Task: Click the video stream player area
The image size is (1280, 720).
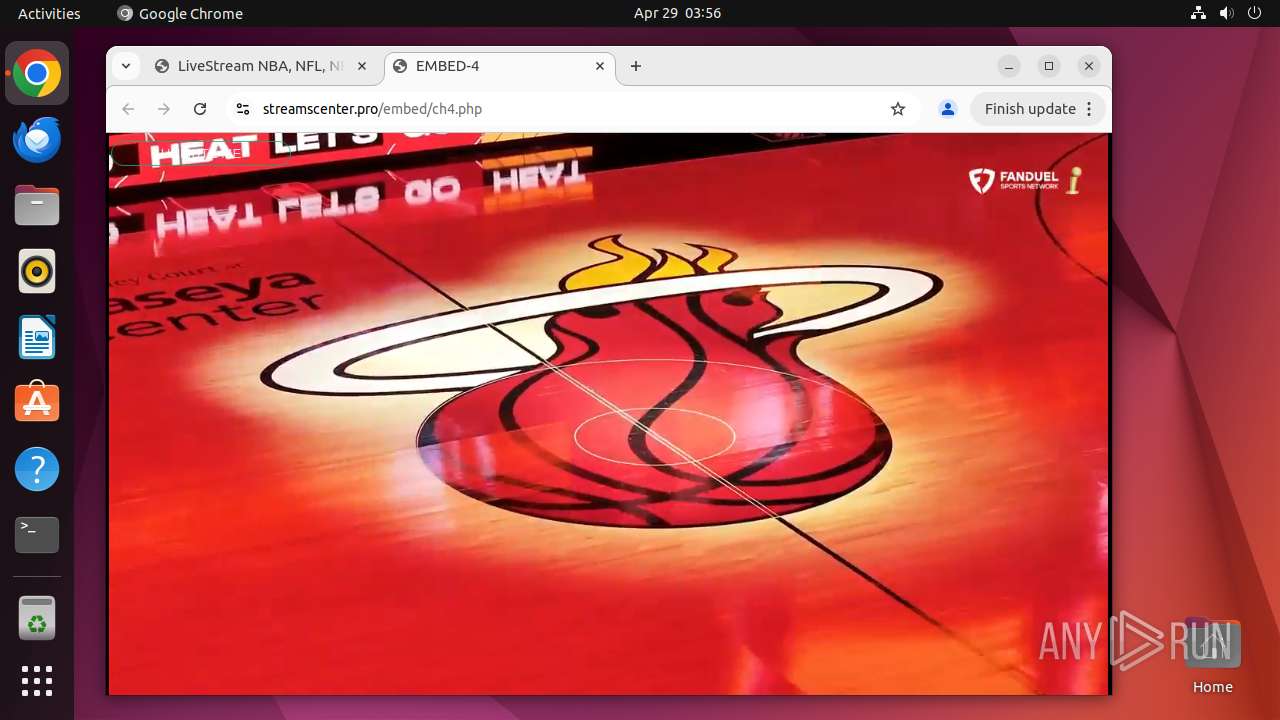Action: [609, 413]
